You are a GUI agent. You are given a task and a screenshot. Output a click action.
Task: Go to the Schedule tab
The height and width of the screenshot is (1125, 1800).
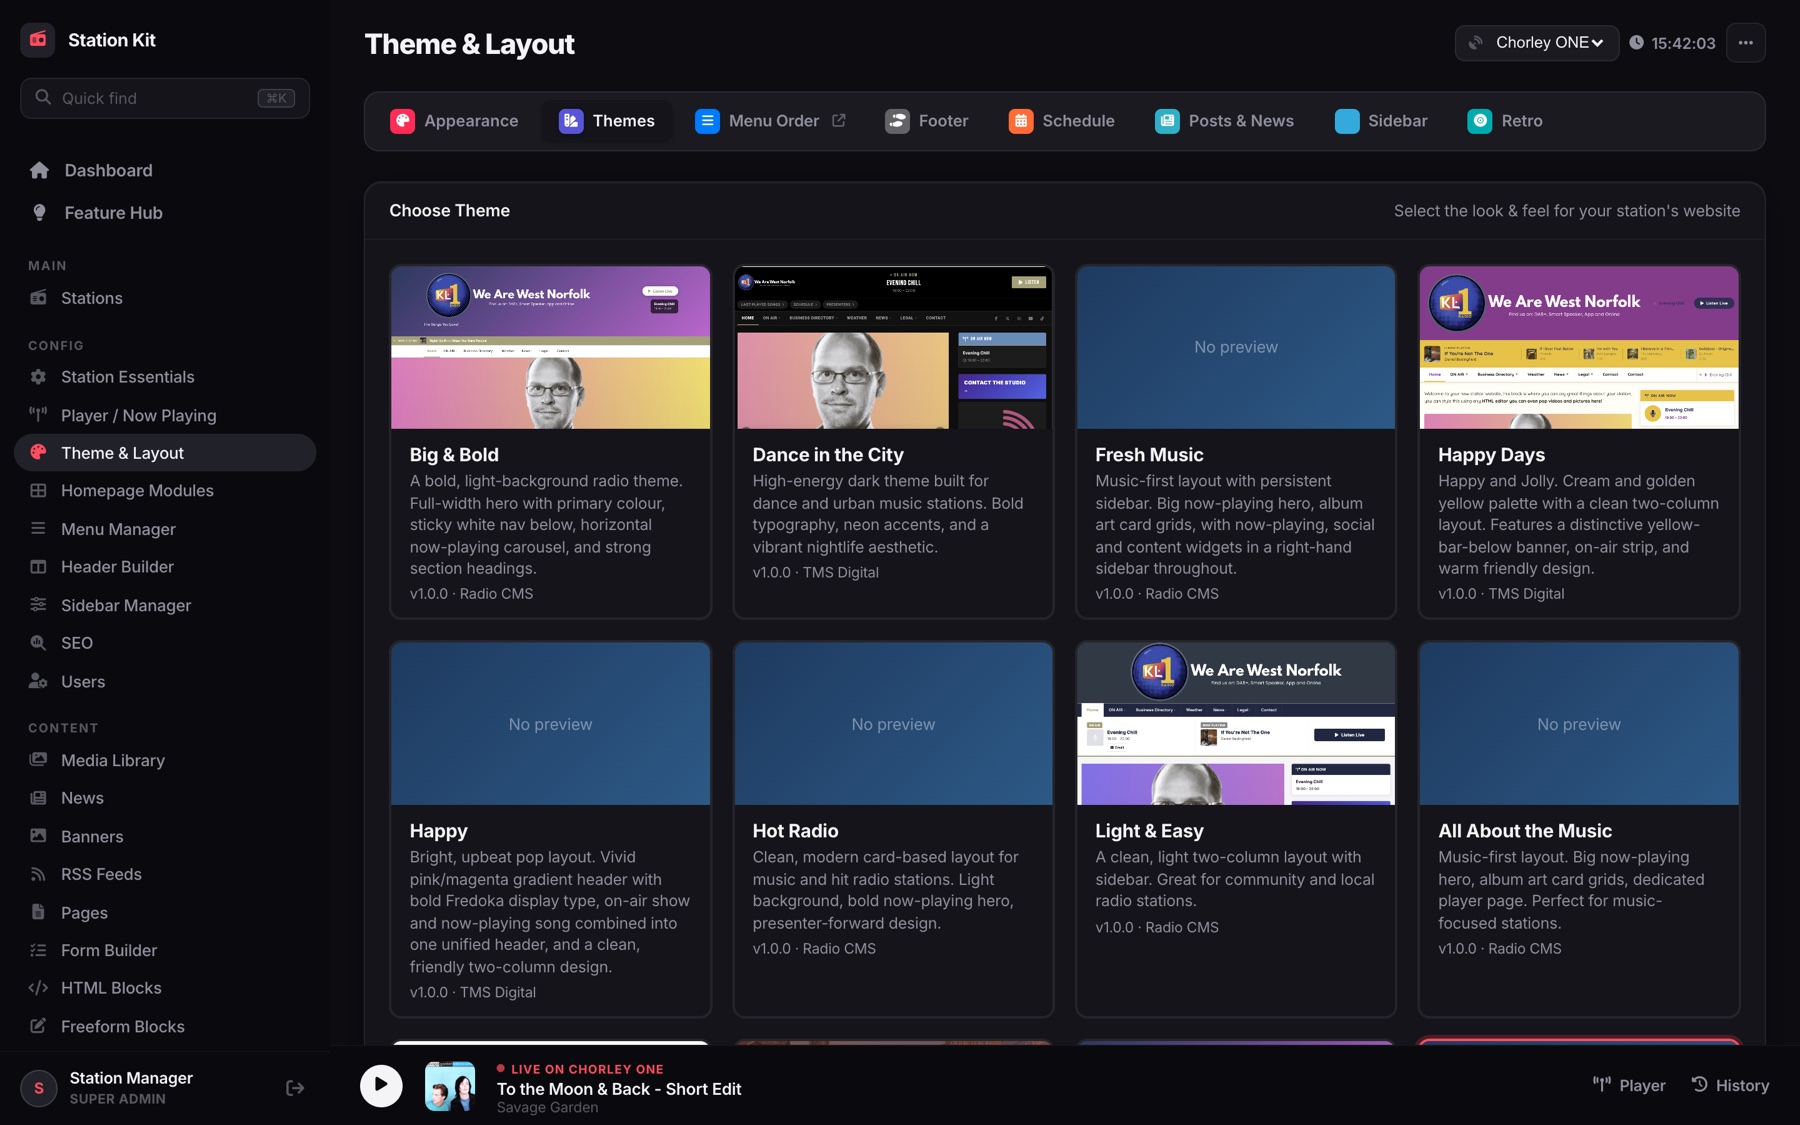1061,121
